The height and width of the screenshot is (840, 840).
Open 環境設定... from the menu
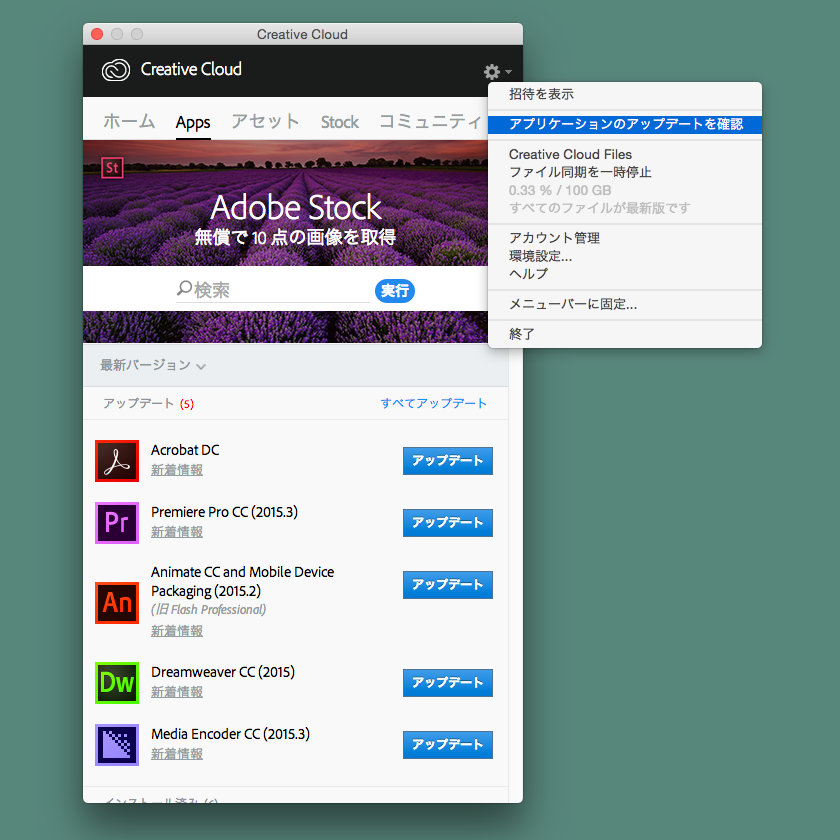tap(625, 256)
